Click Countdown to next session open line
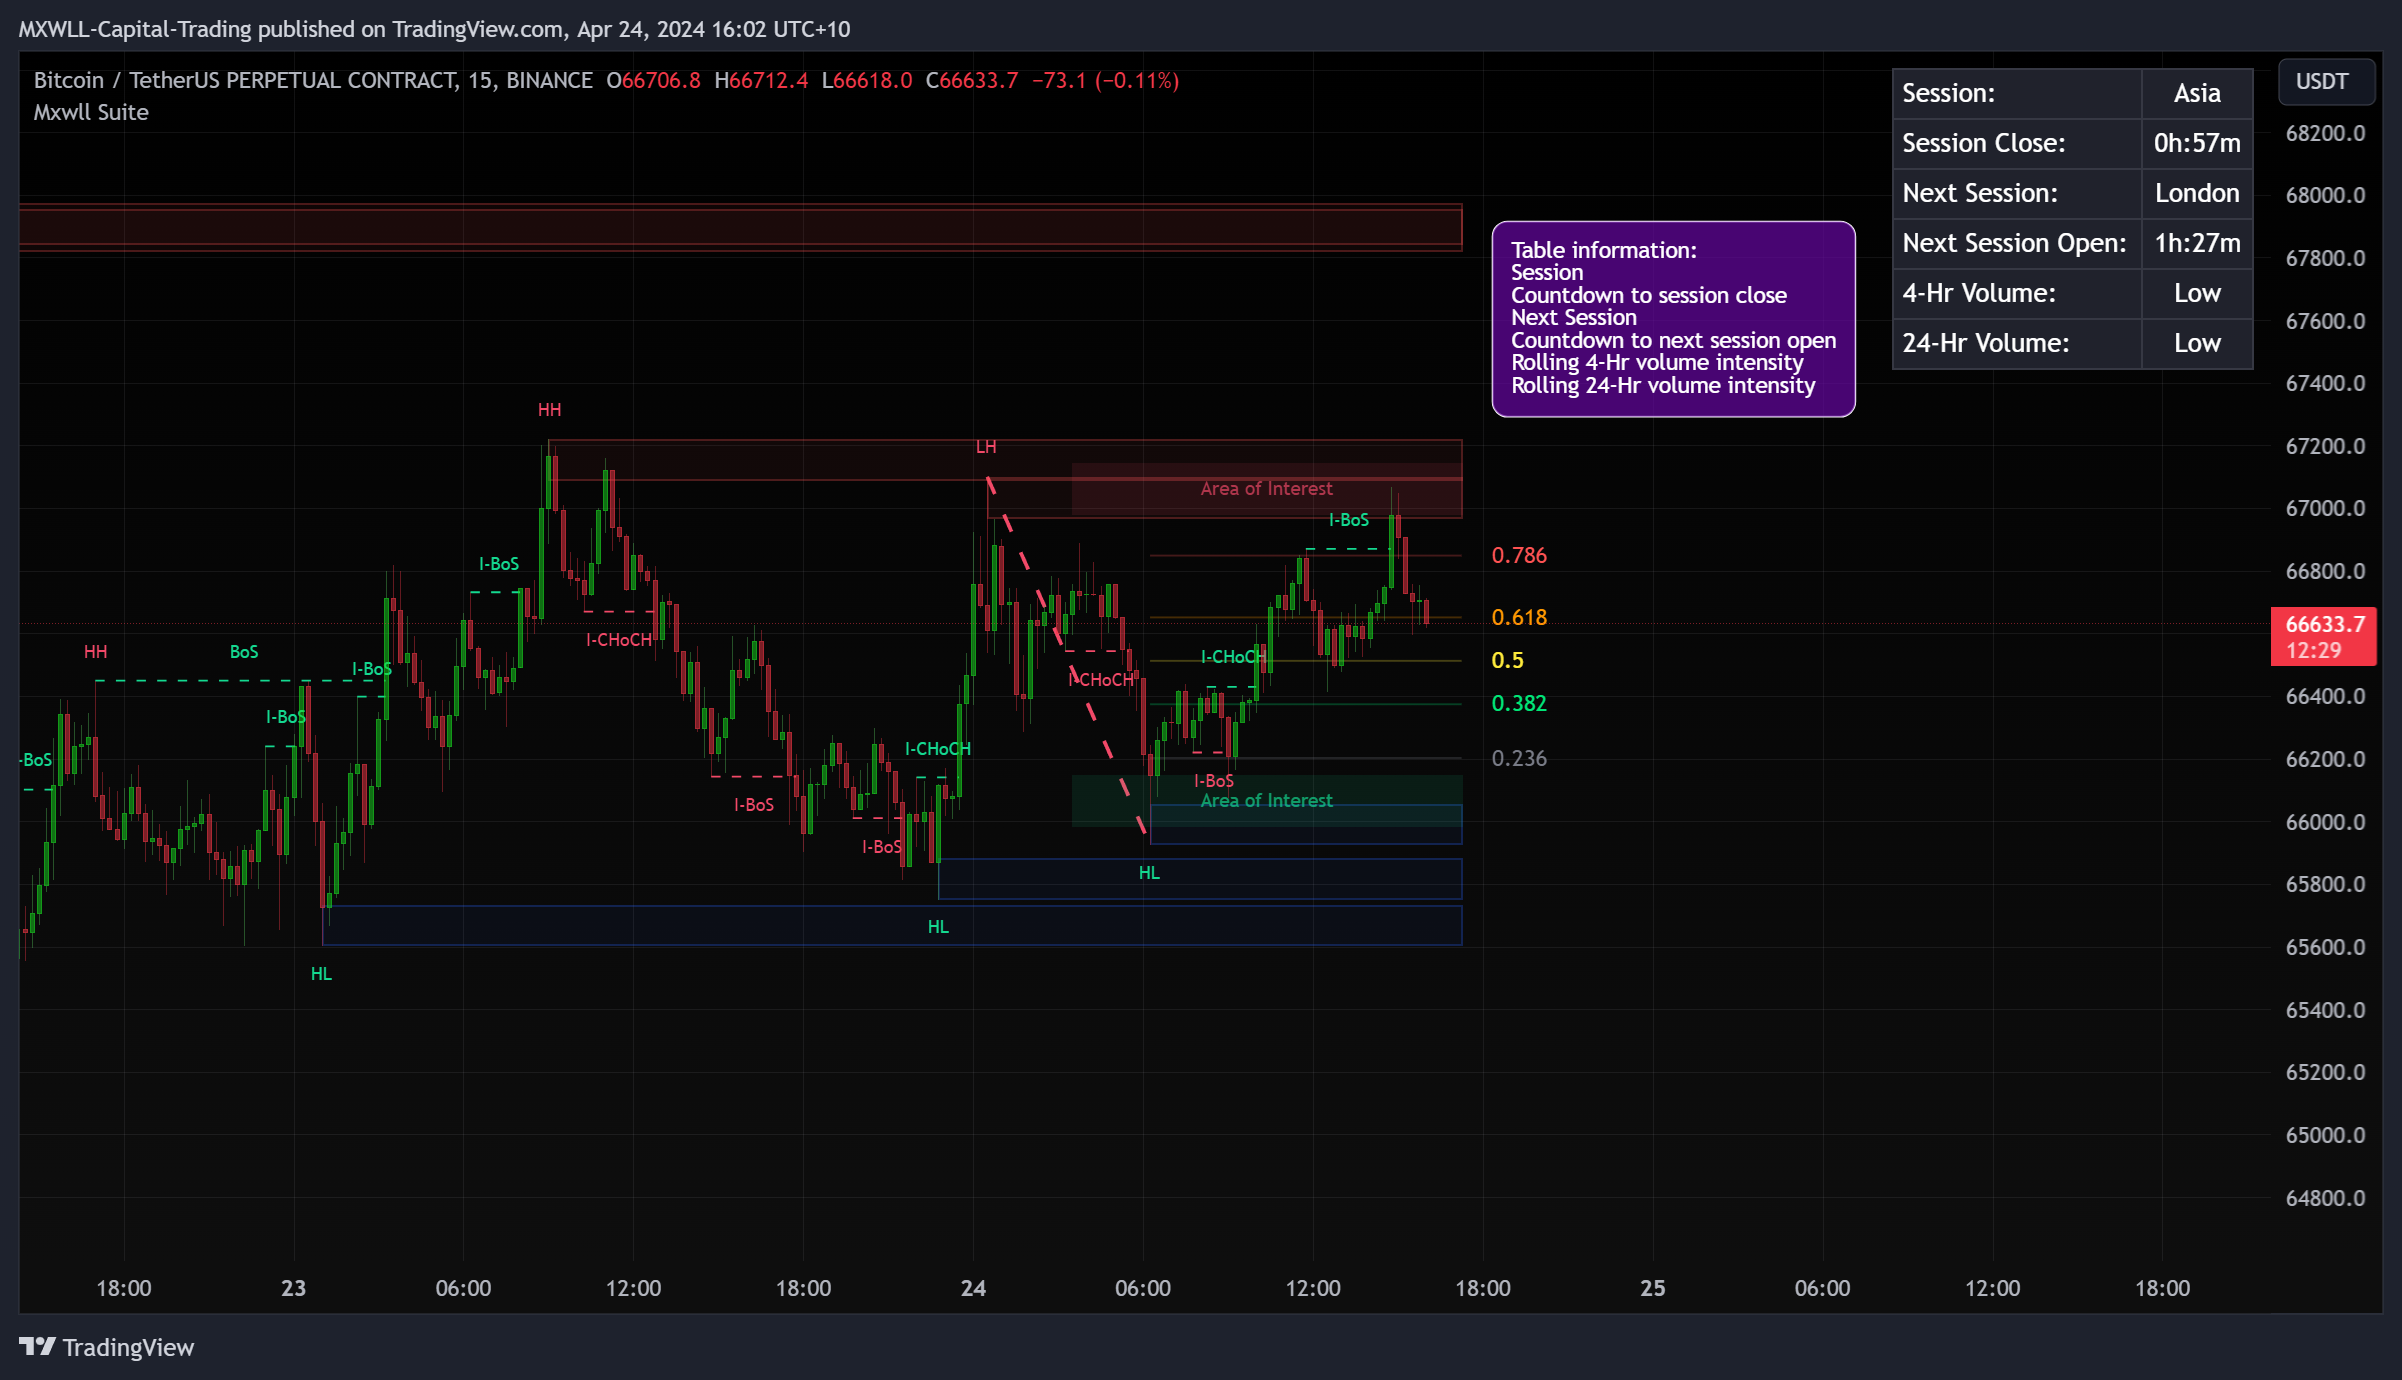The width and height of the screenshot is (2402, 1380). 1674,340
